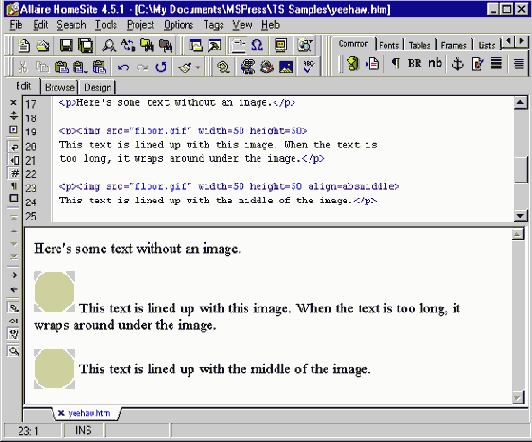
Task: Show more tag tabs with right arrow
Action: [x=522, y=42]
